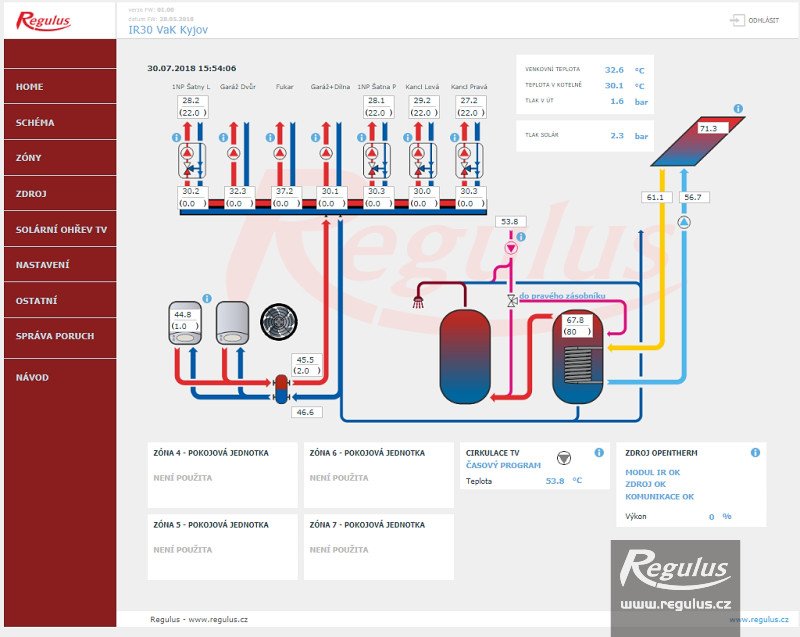Open OSTATNÍ menu item
Screen dimensions: 800x637
tap(60, 300)
